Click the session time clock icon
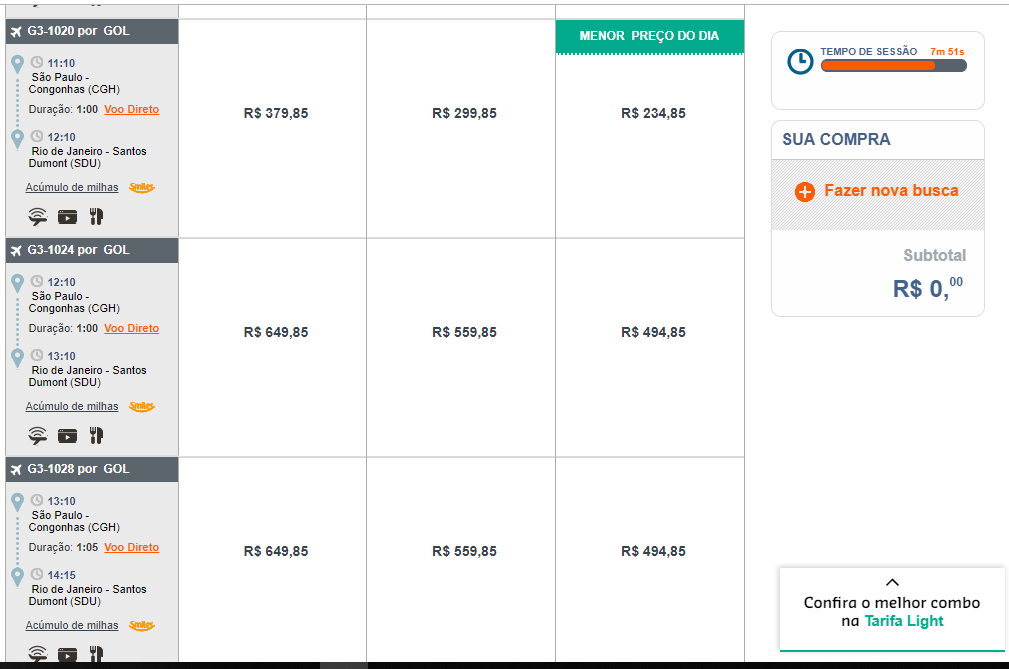 click(801, 62)
